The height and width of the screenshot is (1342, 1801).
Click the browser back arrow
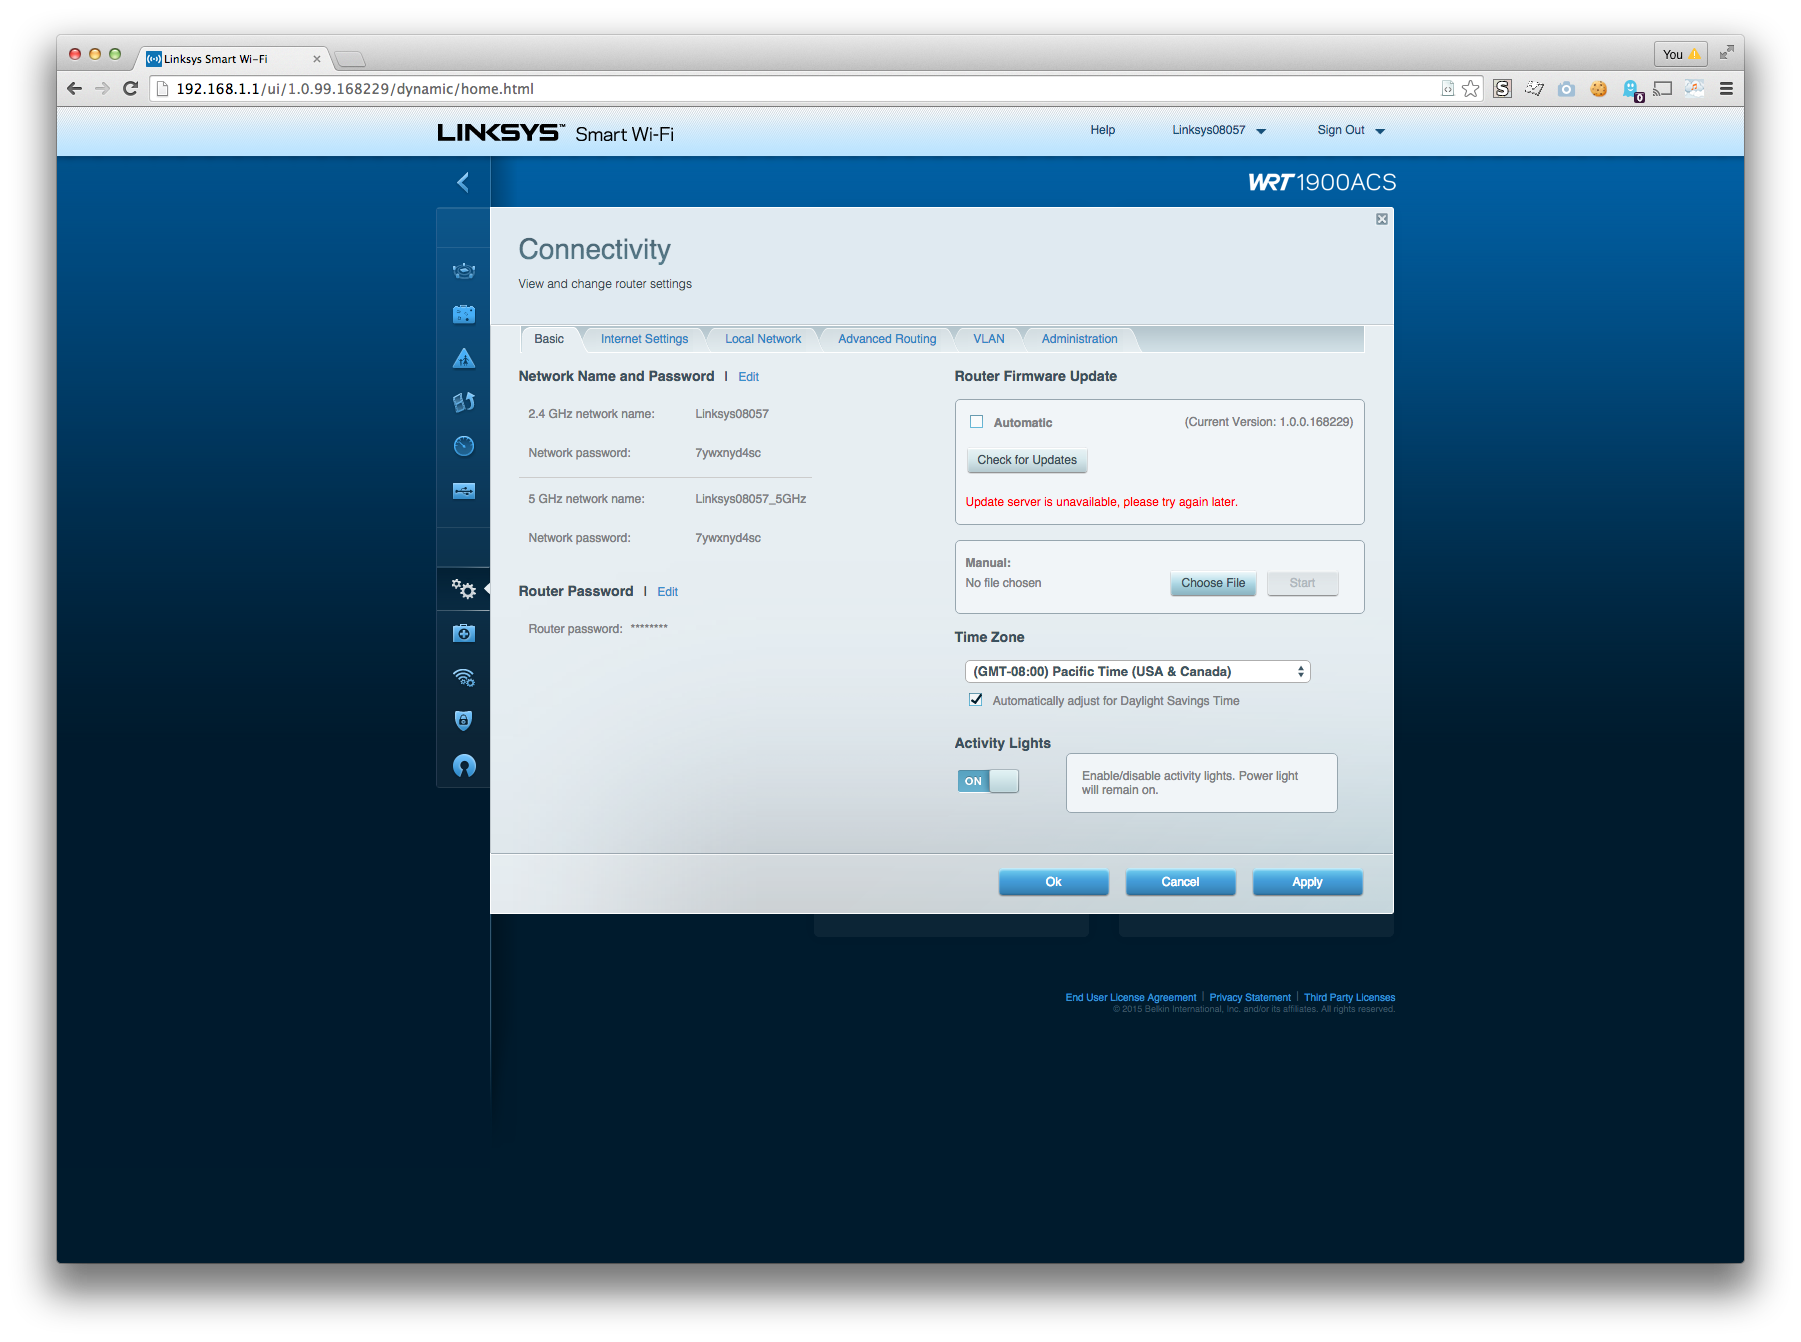pyautogui.click(x=75, y=88)
